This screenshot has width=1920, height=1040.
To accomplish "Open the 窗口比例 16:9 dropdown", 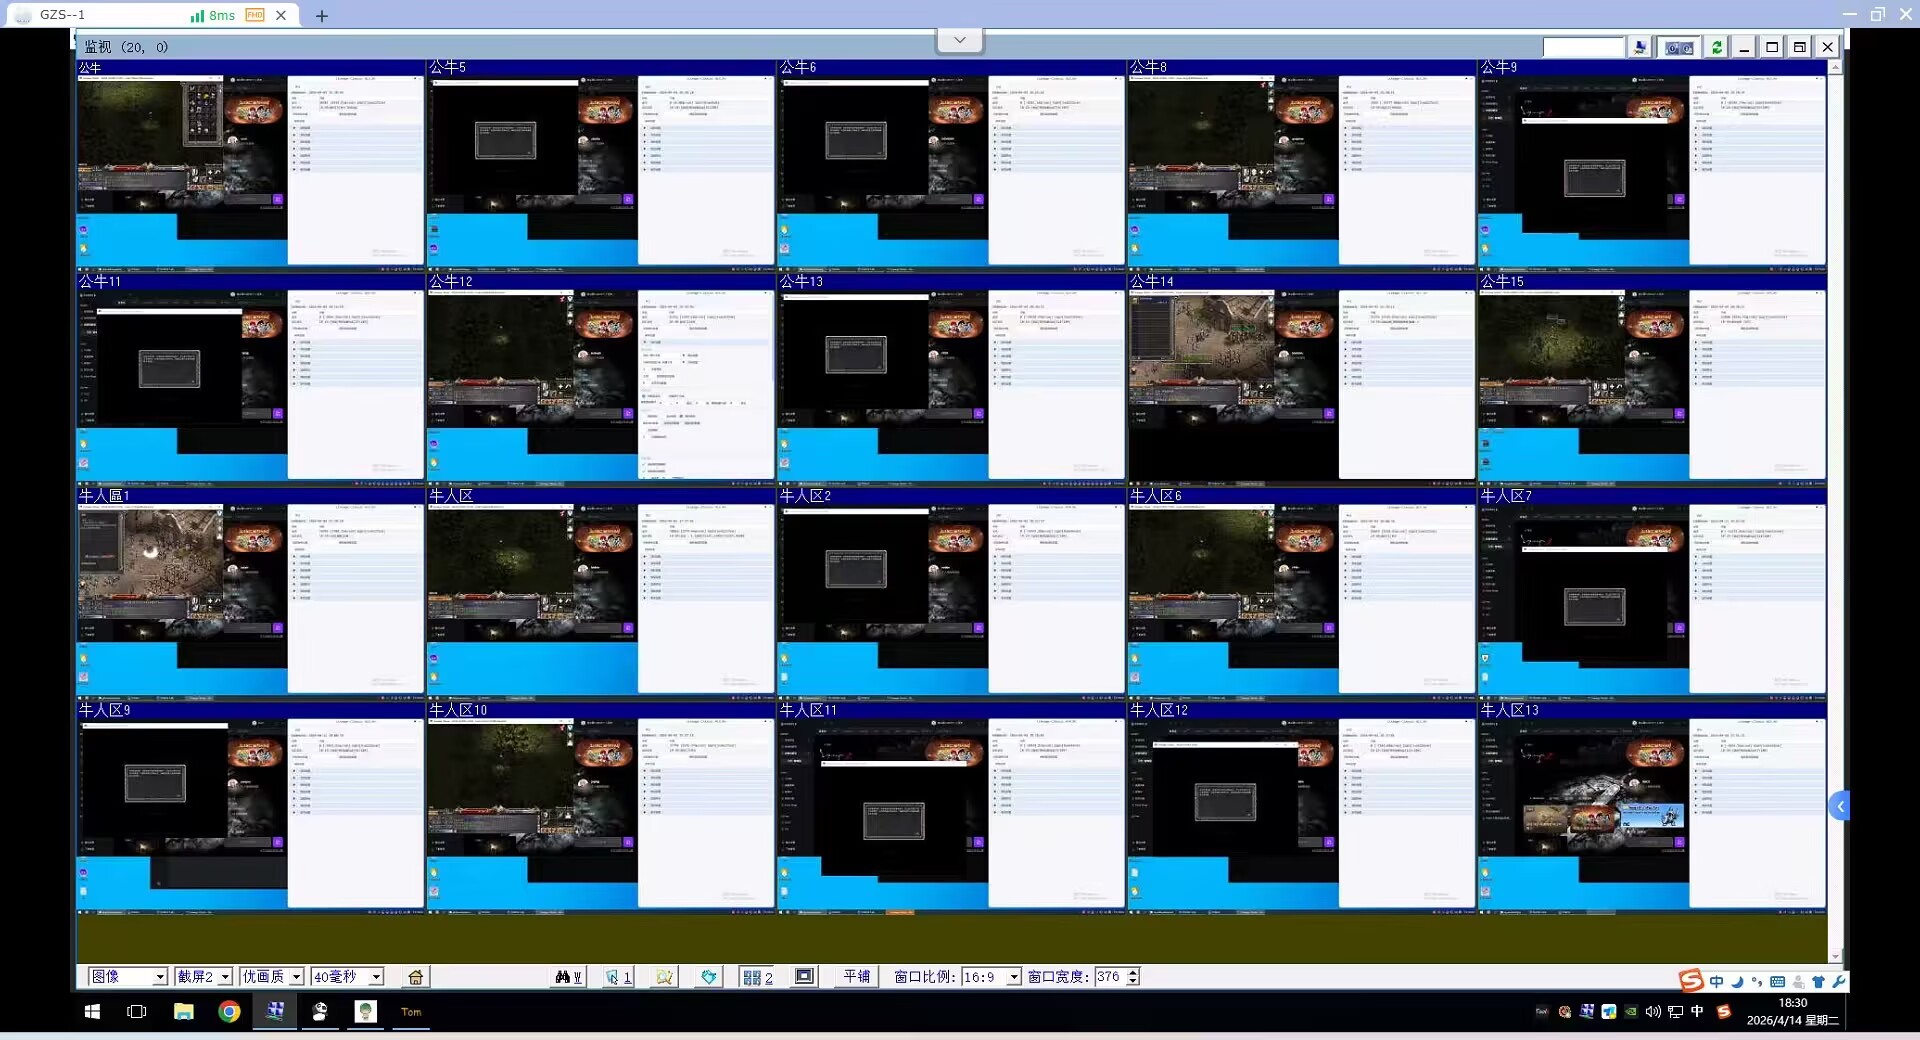I will pyautogui.click(x=1013, y=977).
